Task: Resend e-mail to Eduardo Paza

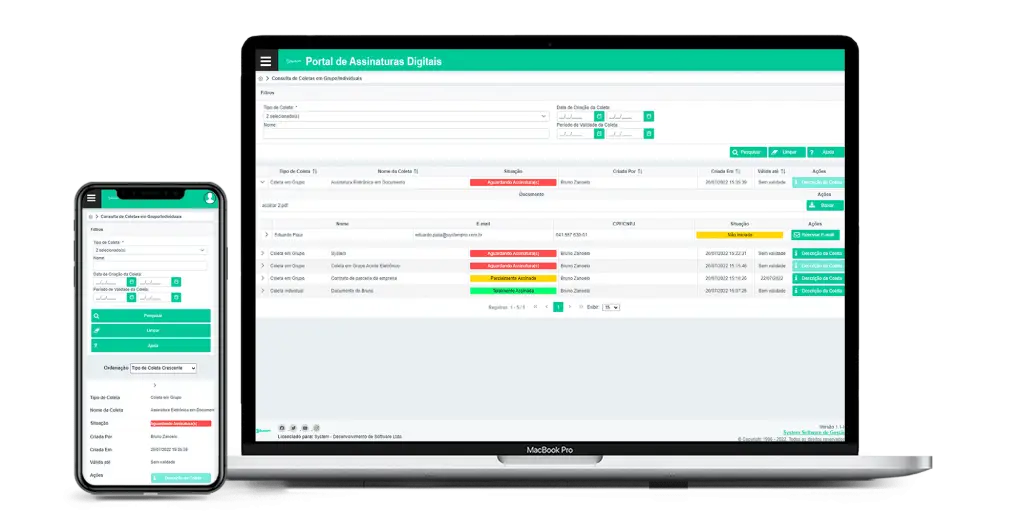Action: [x=816, y=235]
